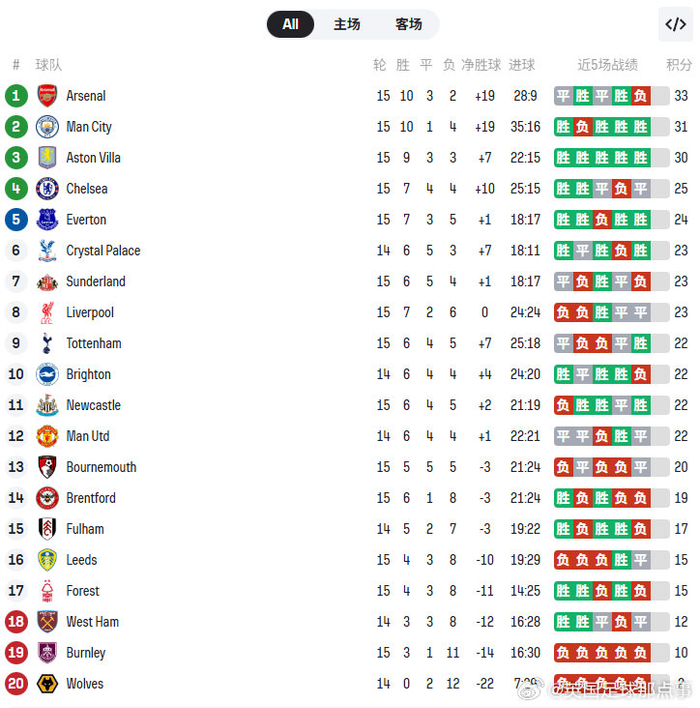This screenshot has width=700, height=708.
Task: Click the Man City club crest
Action: click(47, 127)
